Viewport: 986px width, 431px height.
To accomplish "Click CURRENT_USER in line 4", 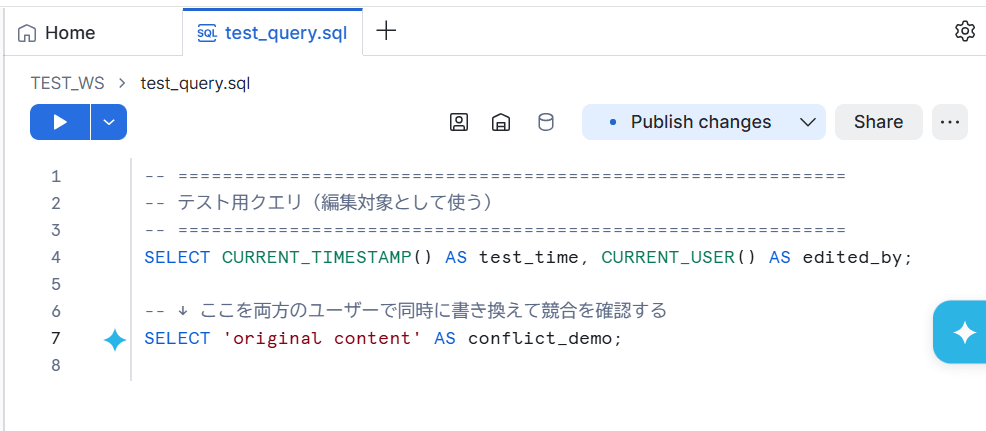I will pyautogui.click(x=668, y=257).
